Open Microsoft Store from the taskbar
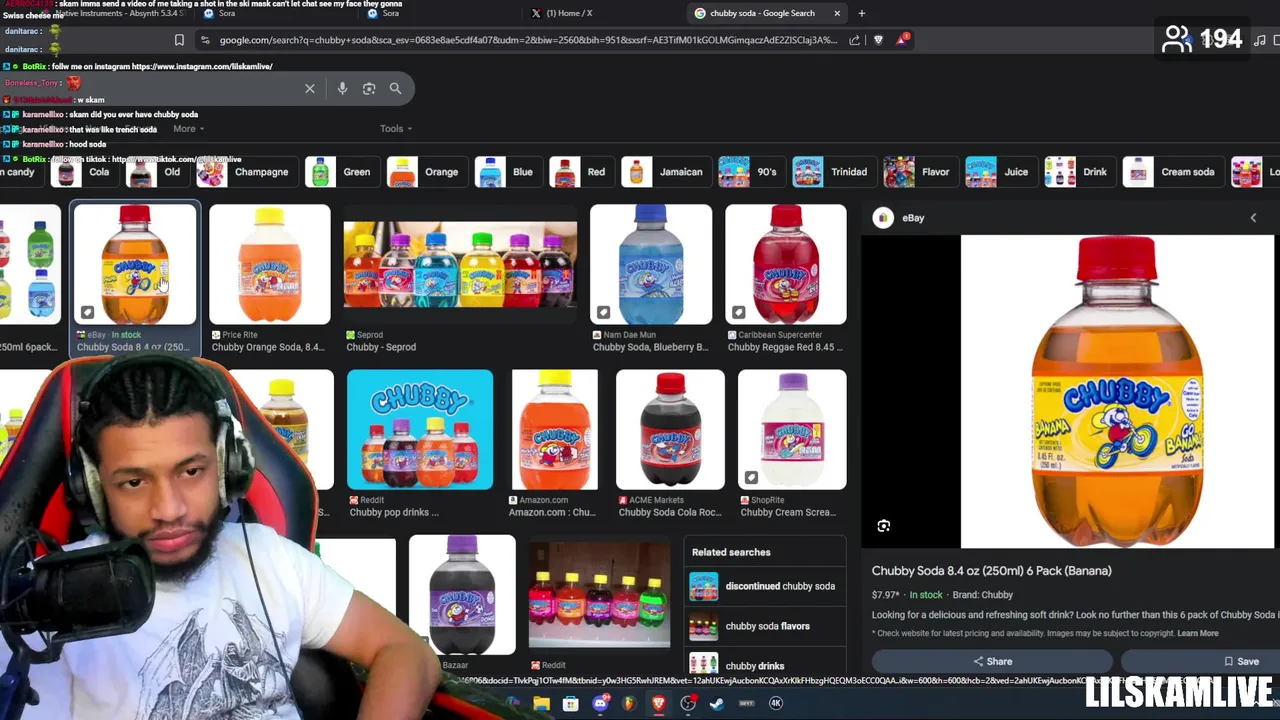 [570, 703]
